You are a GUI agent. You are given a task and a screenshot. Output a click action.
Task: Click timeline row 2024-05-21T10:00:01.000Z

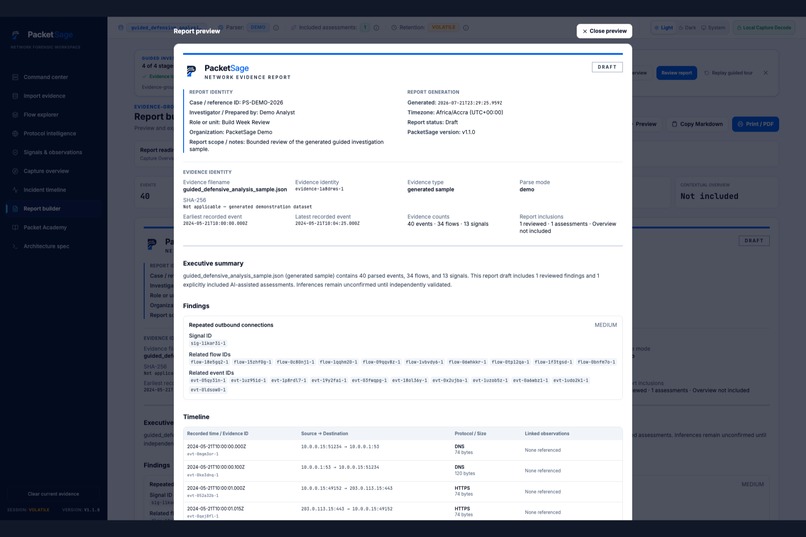[x=402, y=491]
